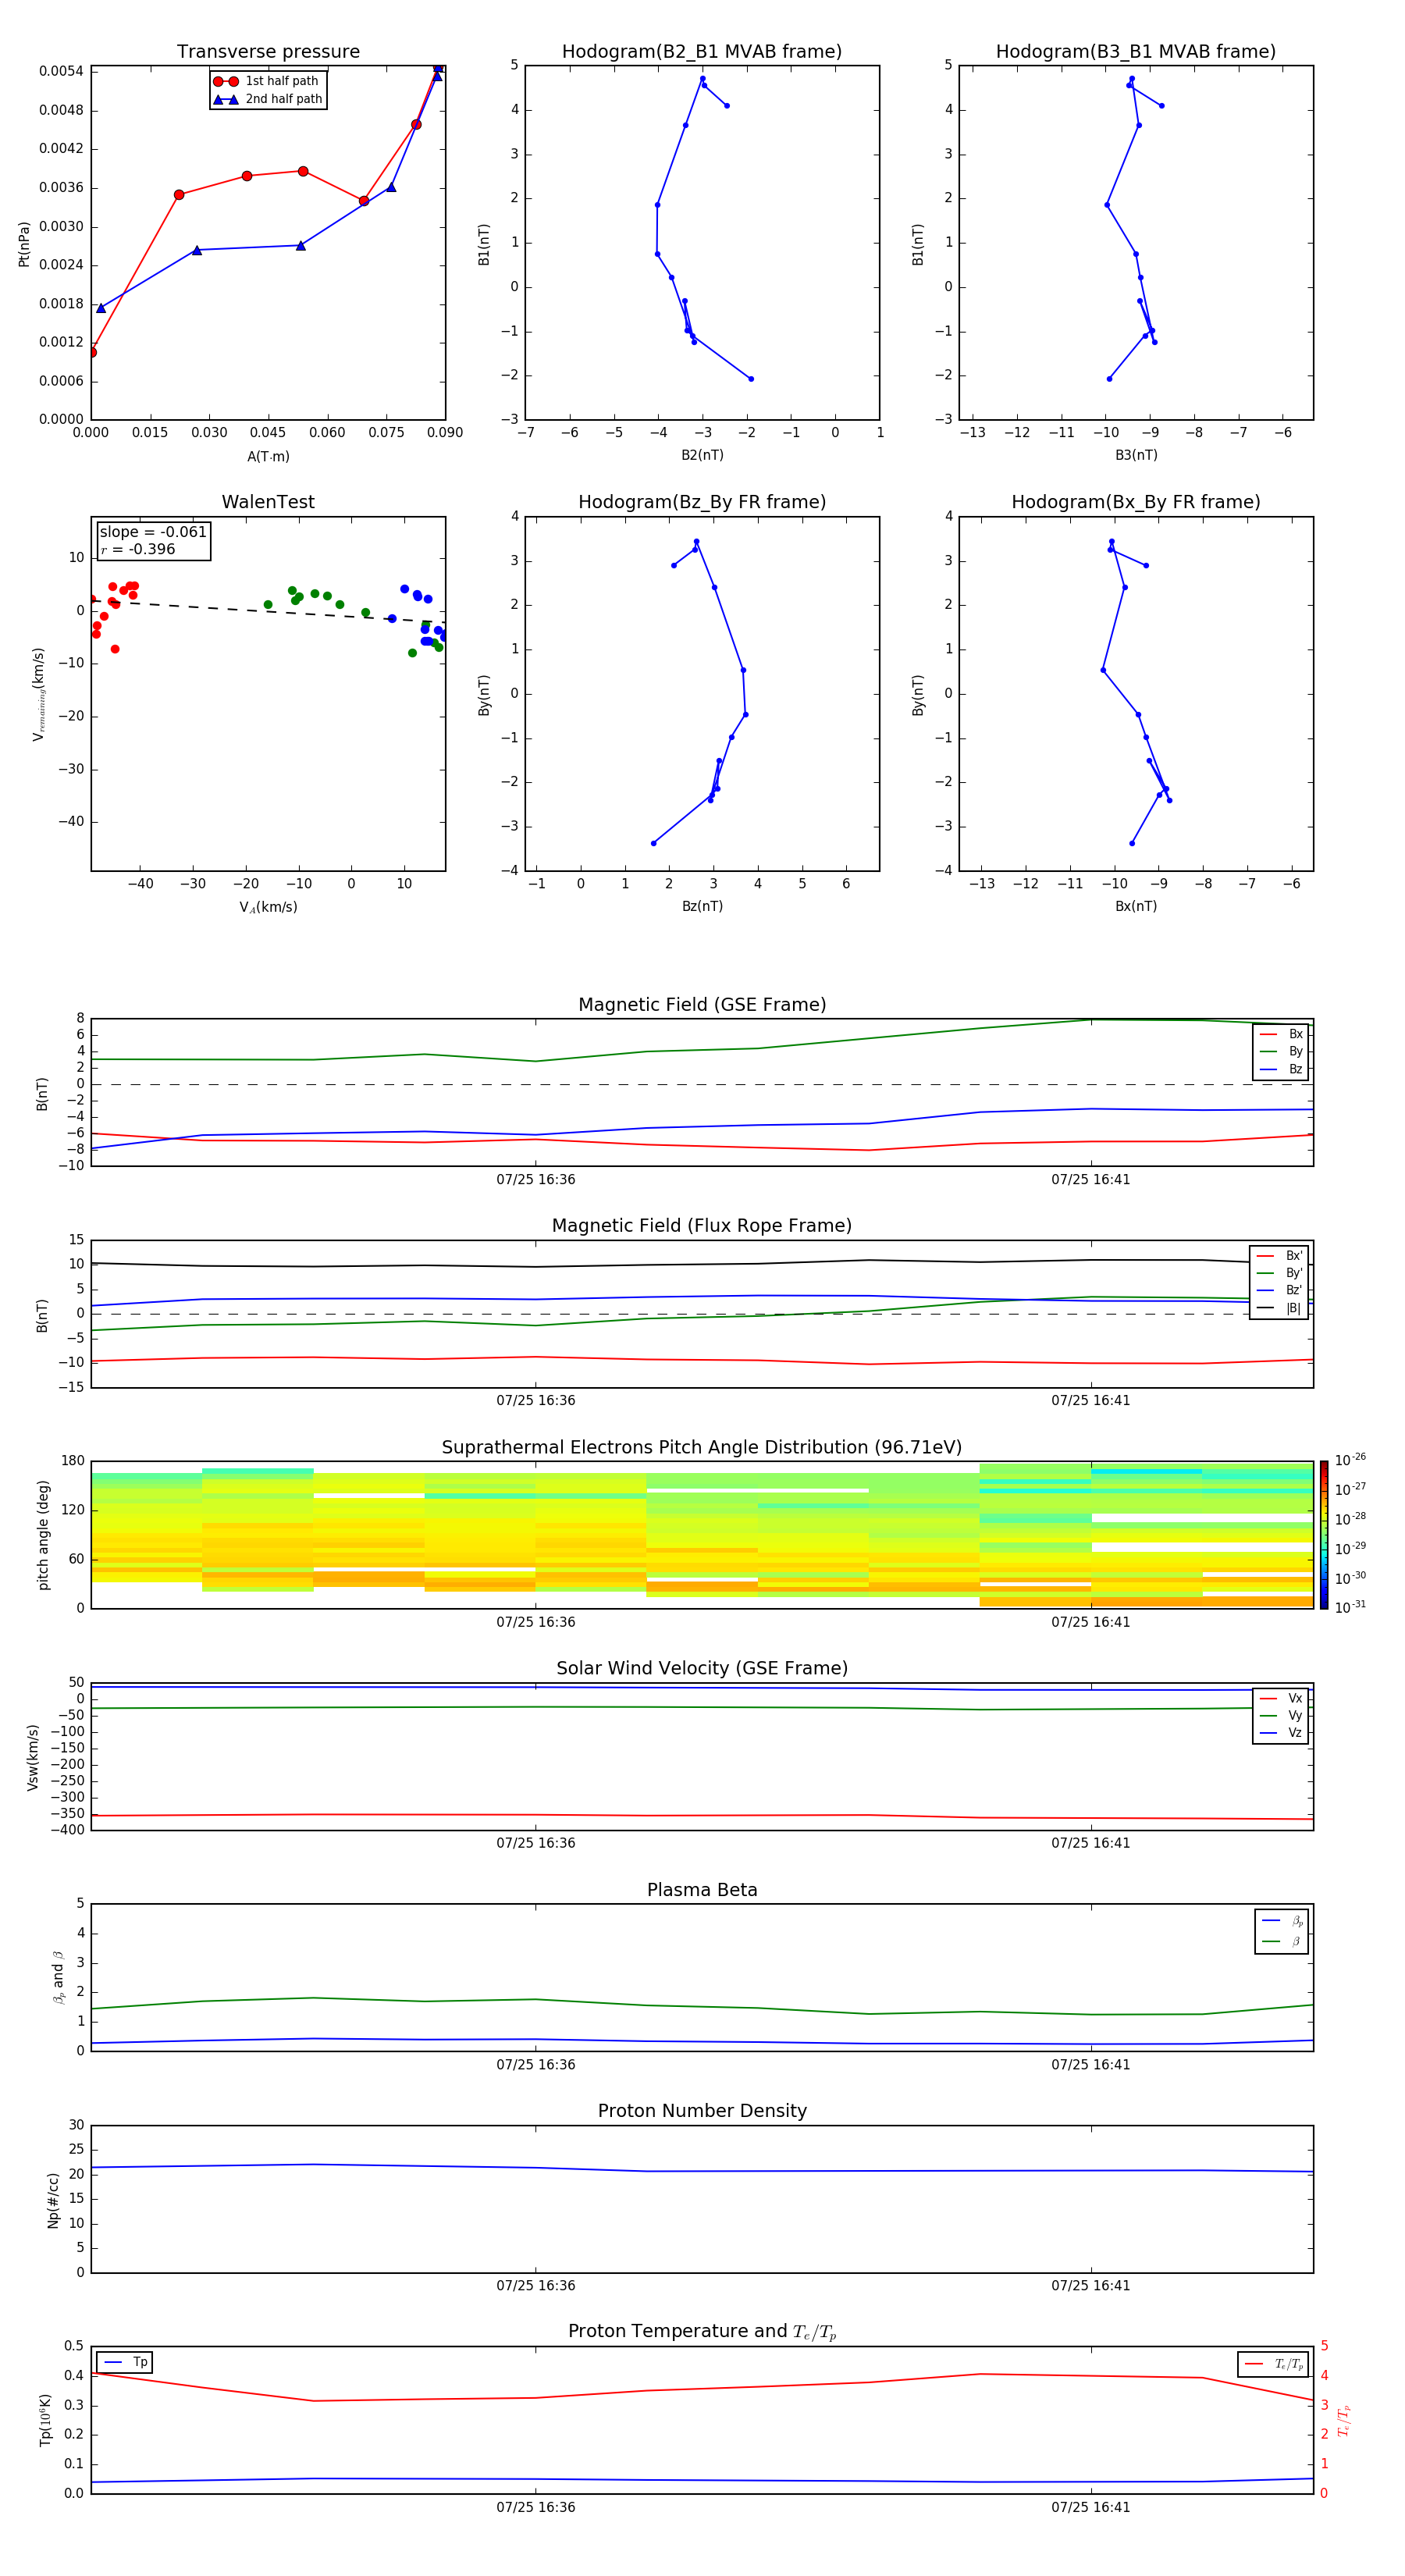The width and height of the screenshot is (1405, 2576).
Task: Click the 'WalenTest' plot title
Action: (268, 502)
